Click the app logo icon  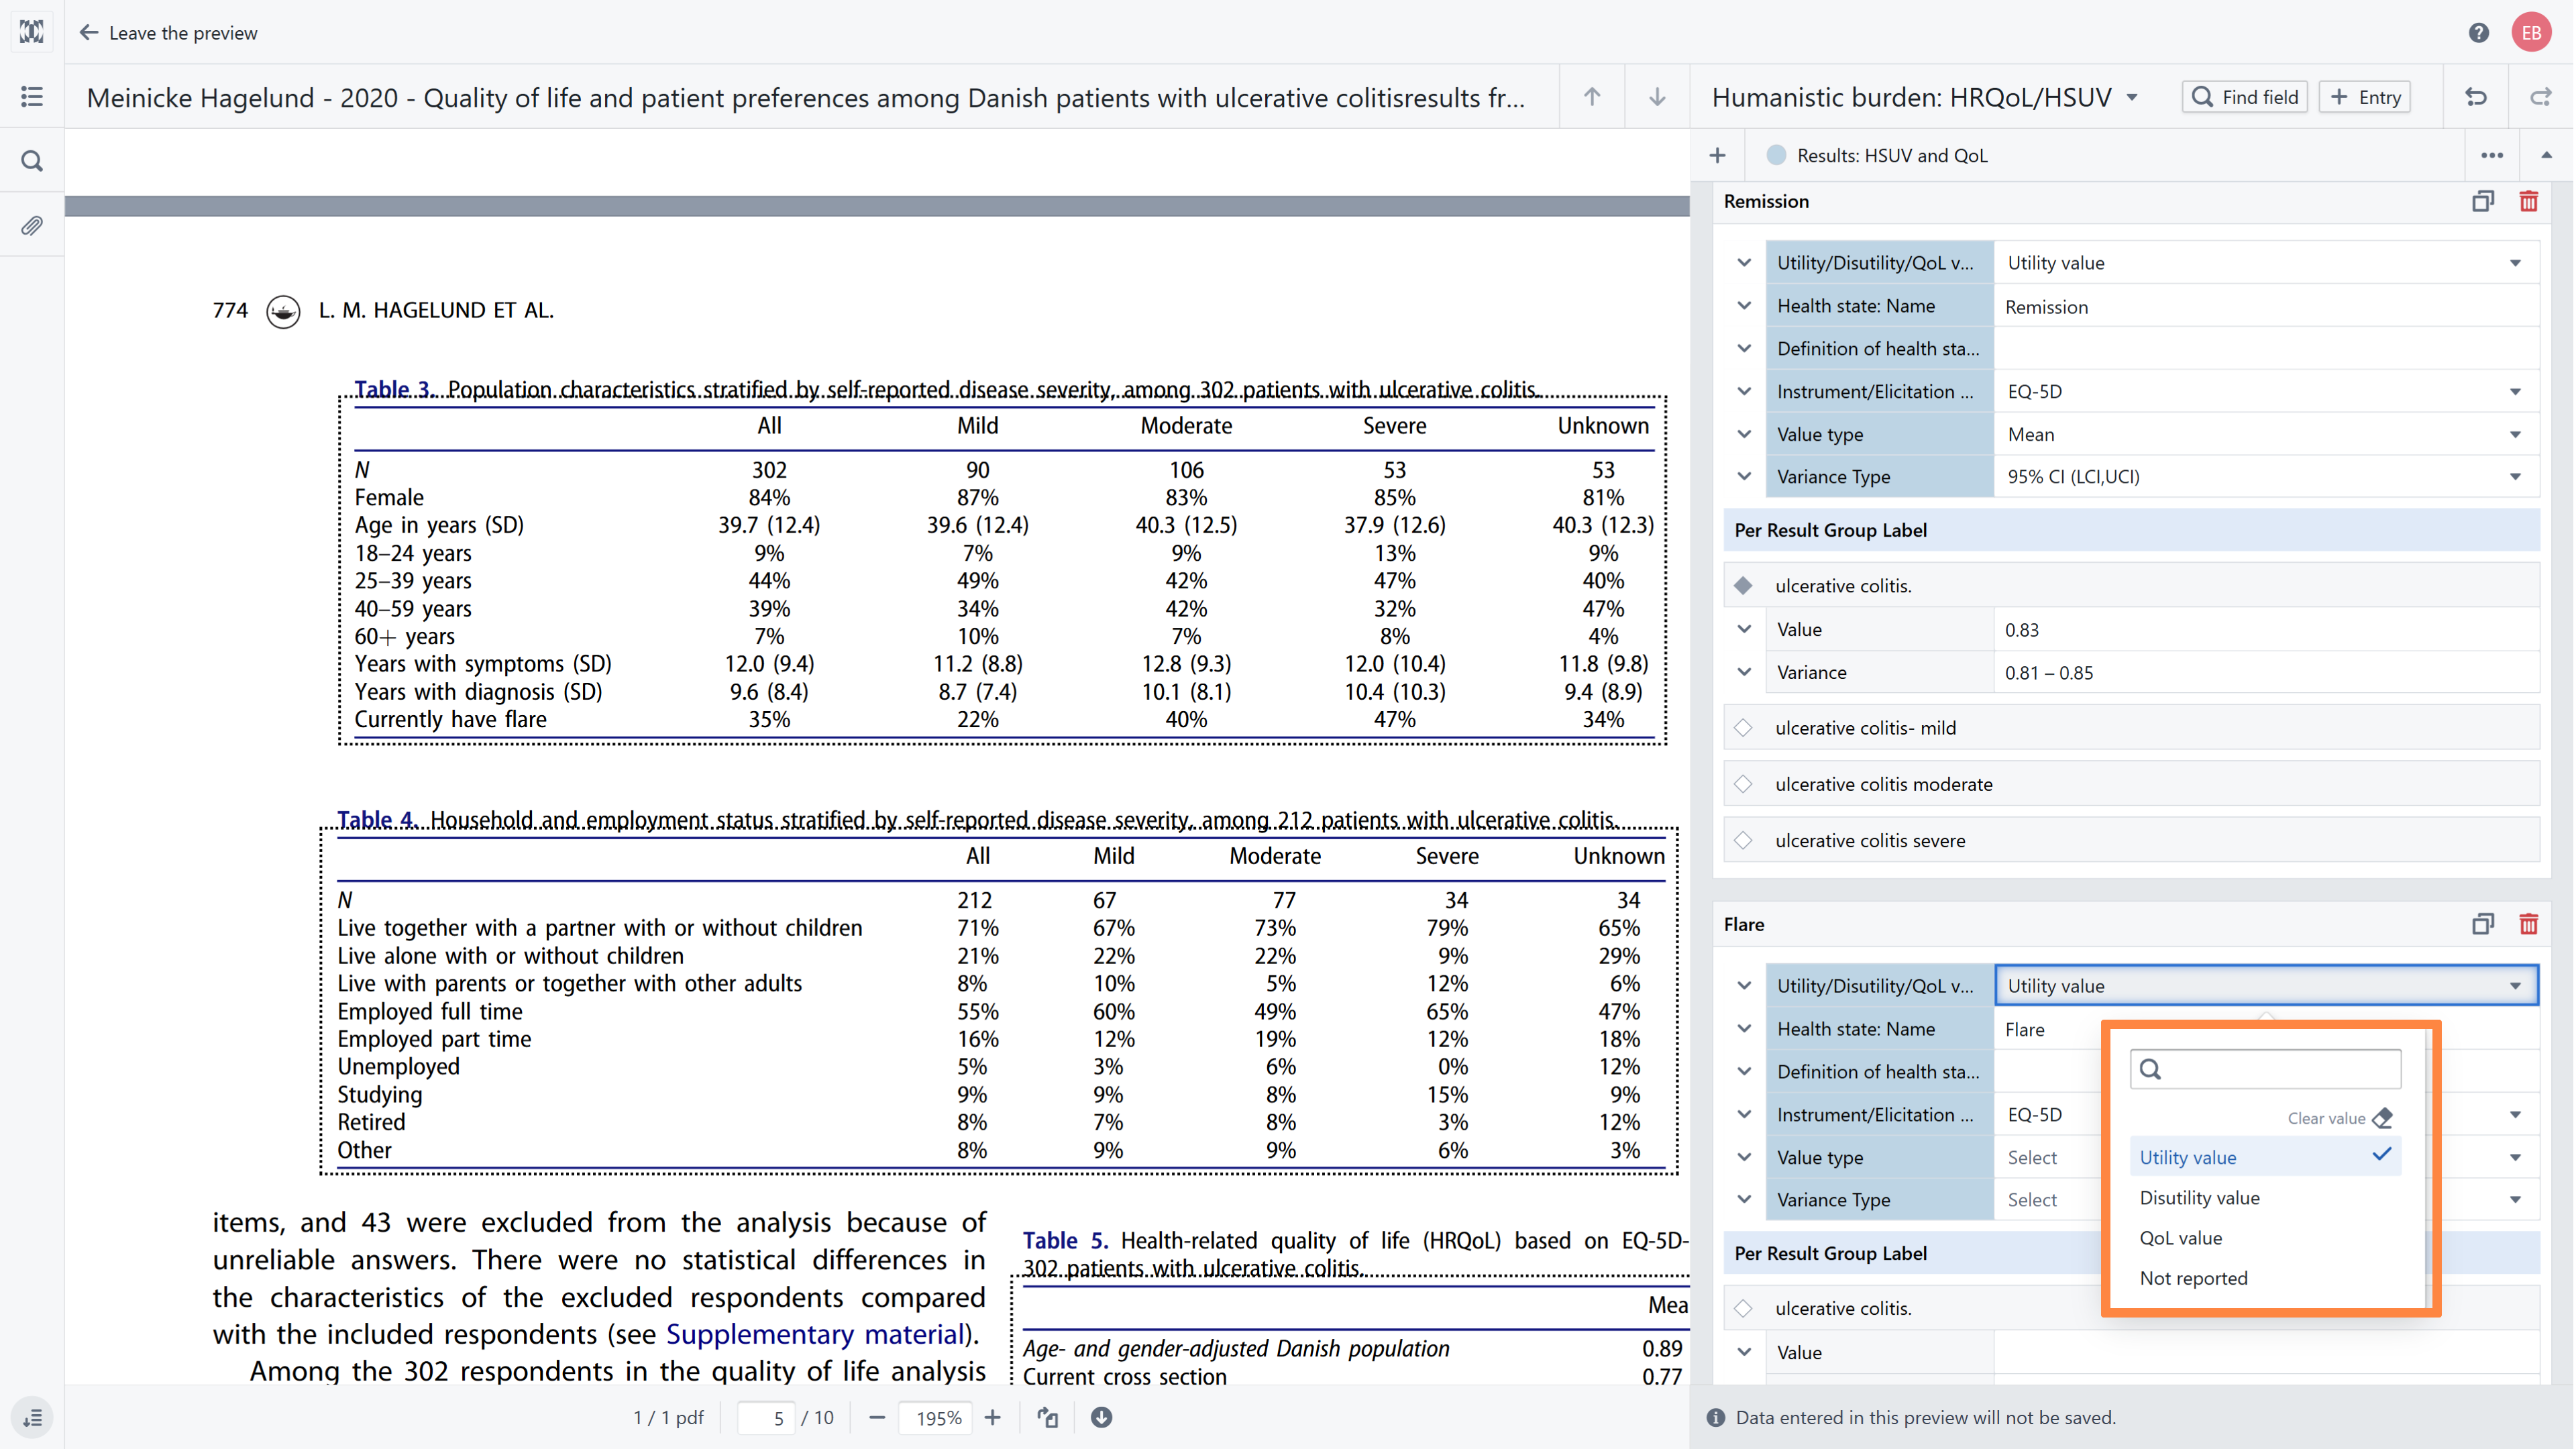pos(32,32)
